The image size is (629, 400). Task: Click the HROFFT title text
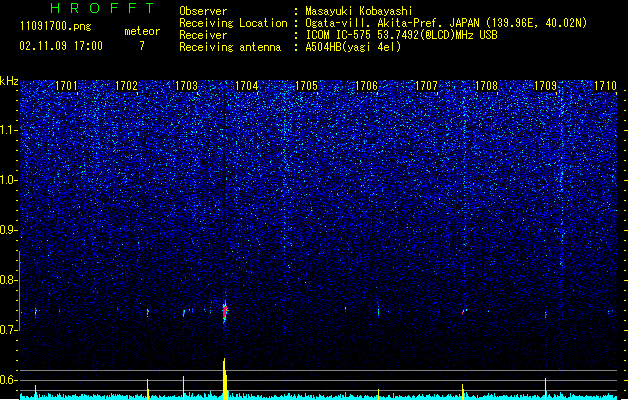102,8
